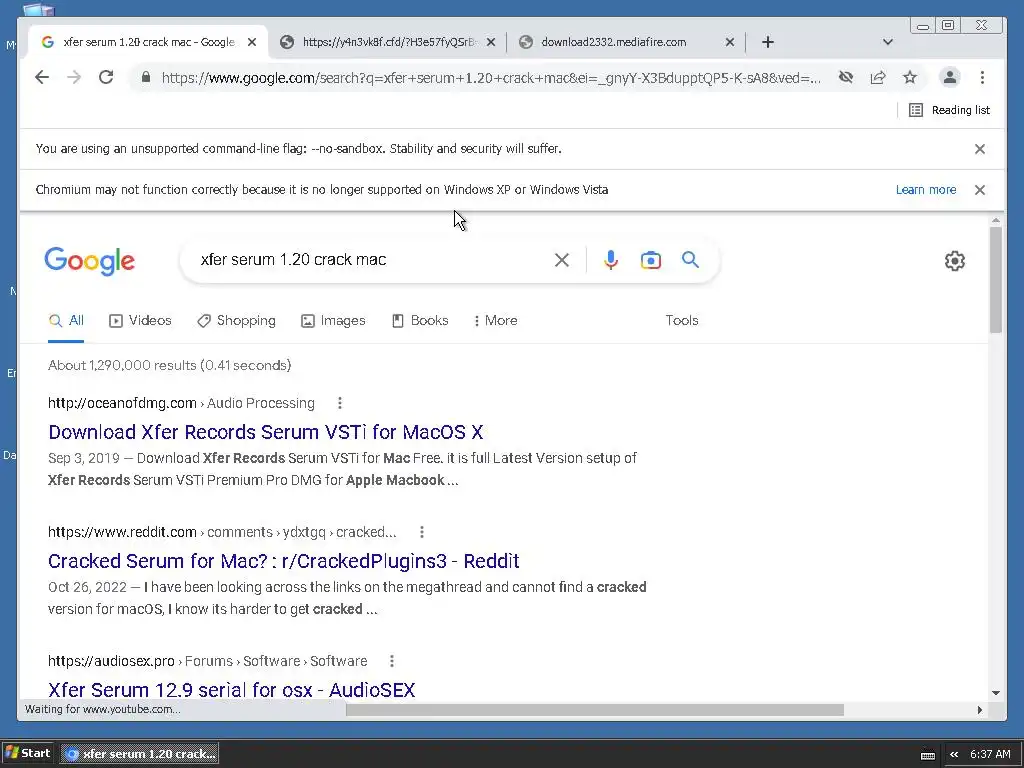Open the Windows Start menu
The height and width of the screenshot is (768, 1024).
28,753
